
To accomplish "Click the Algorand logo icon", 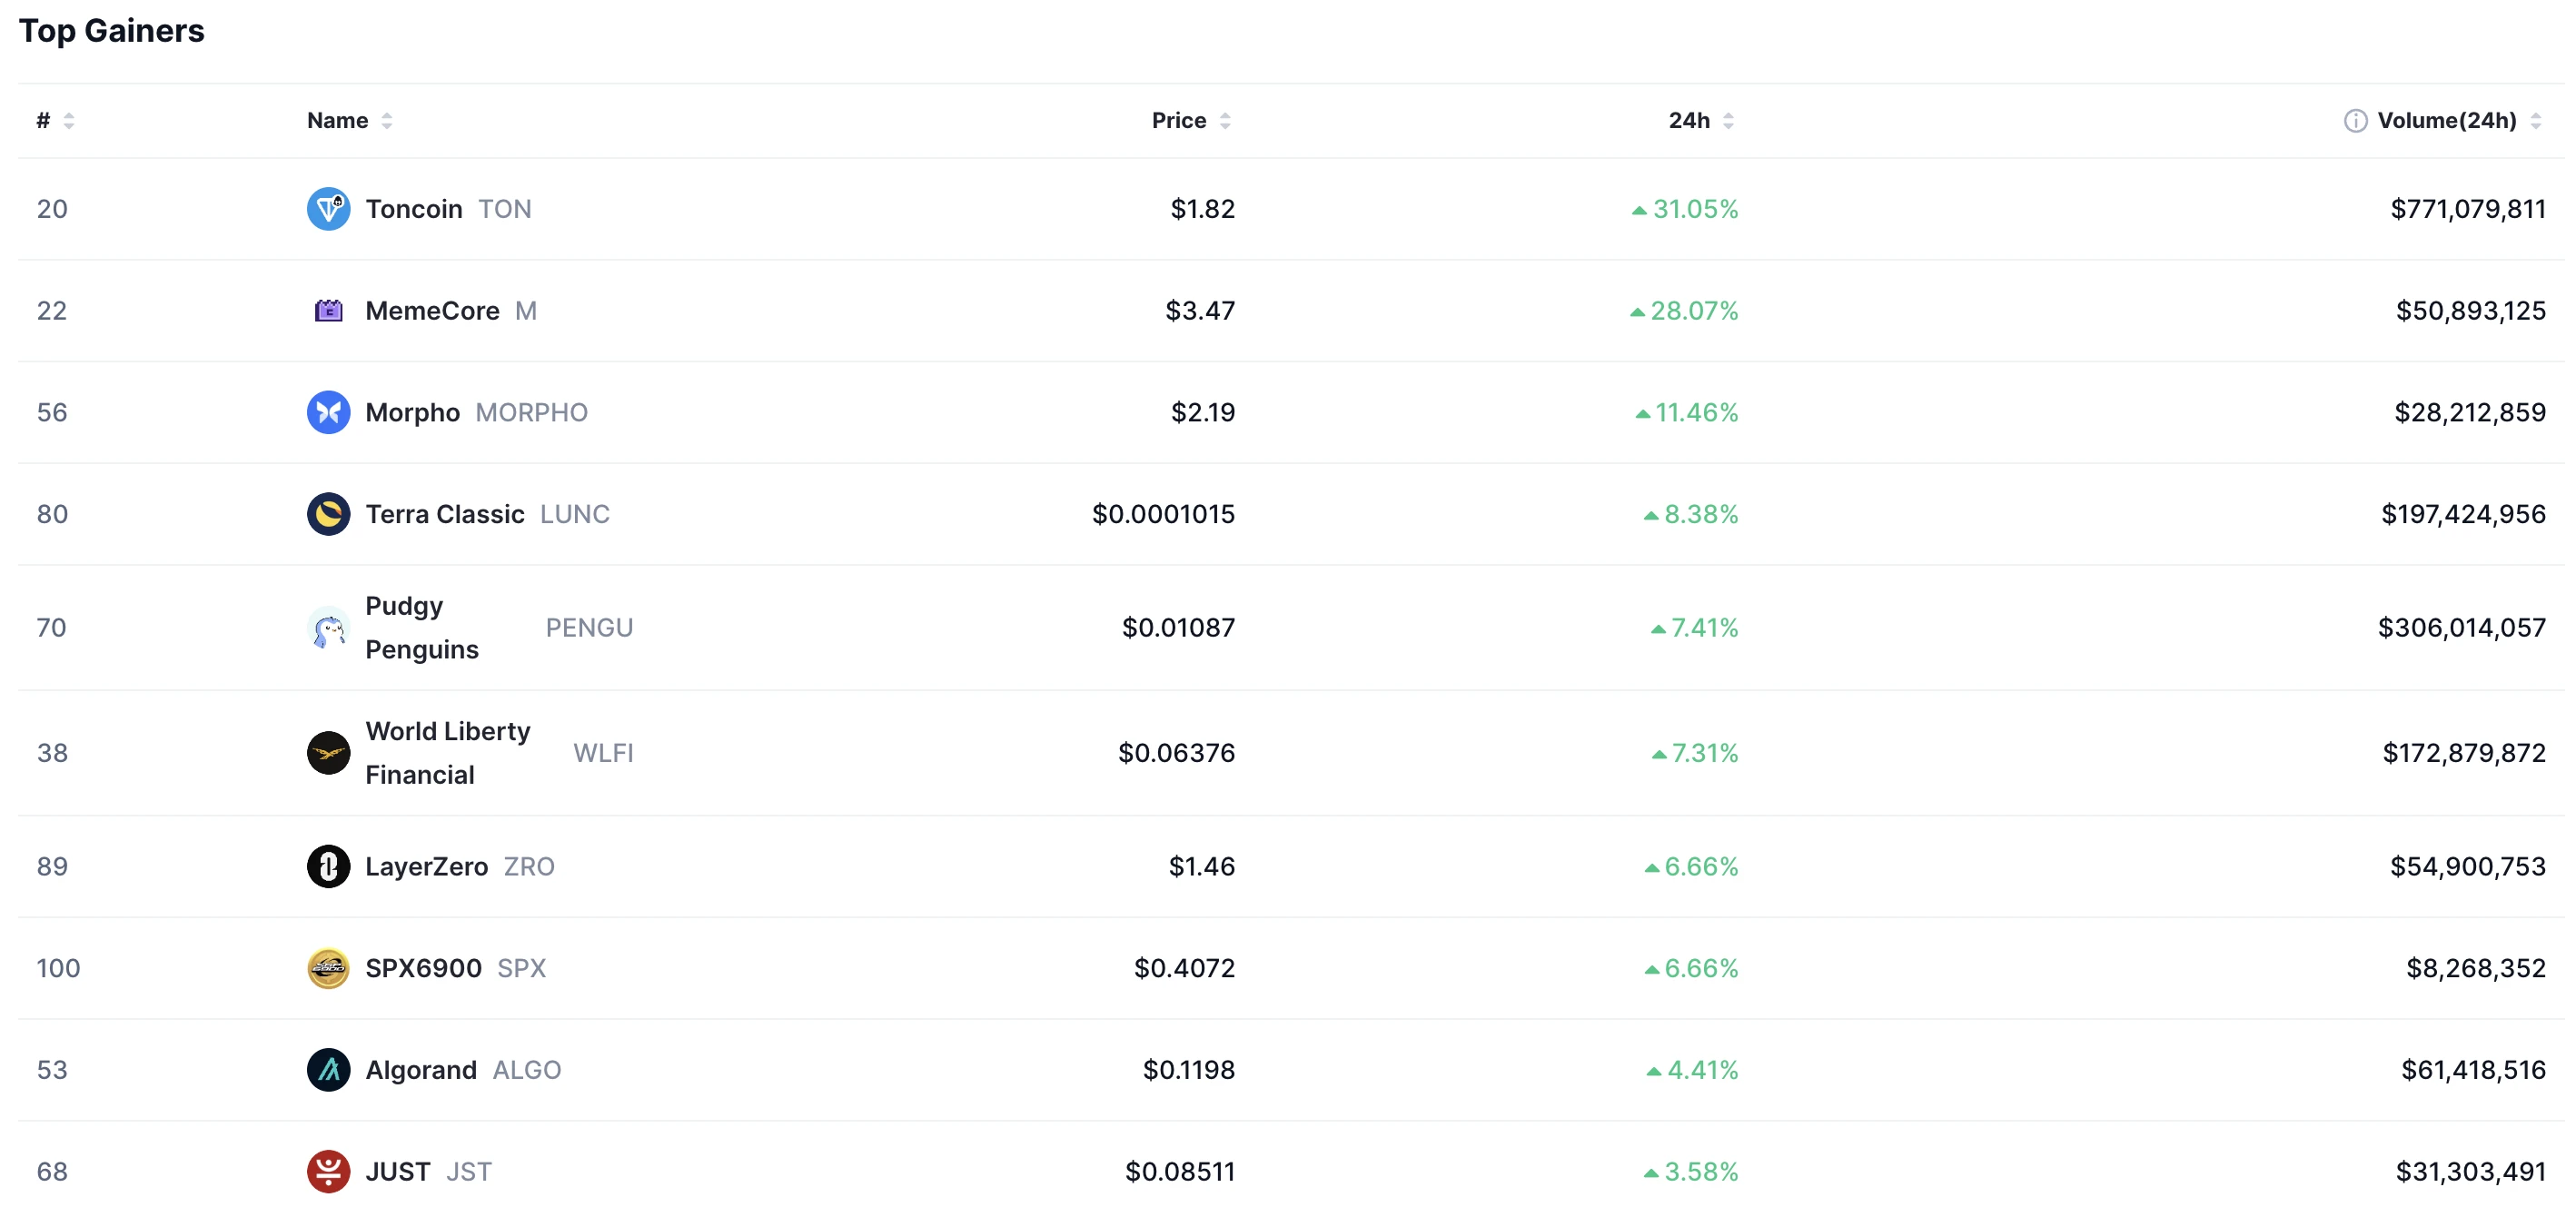I will pyautogui.click(x=328, y=1070).
